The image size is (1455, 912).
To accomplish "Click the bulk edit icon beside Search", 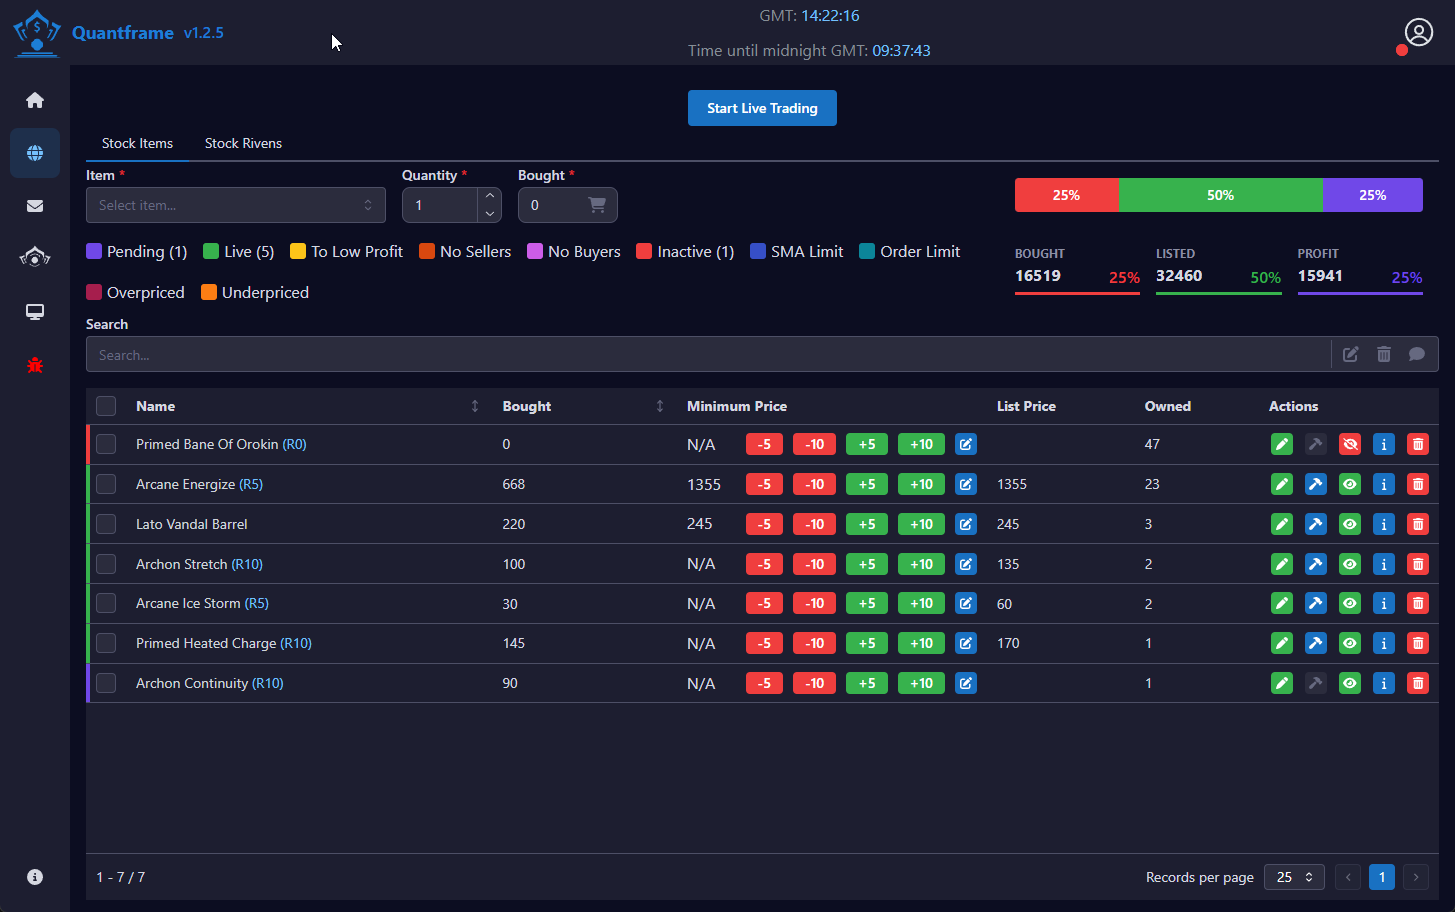I will pyautogui.click(x=1351, y=354).
